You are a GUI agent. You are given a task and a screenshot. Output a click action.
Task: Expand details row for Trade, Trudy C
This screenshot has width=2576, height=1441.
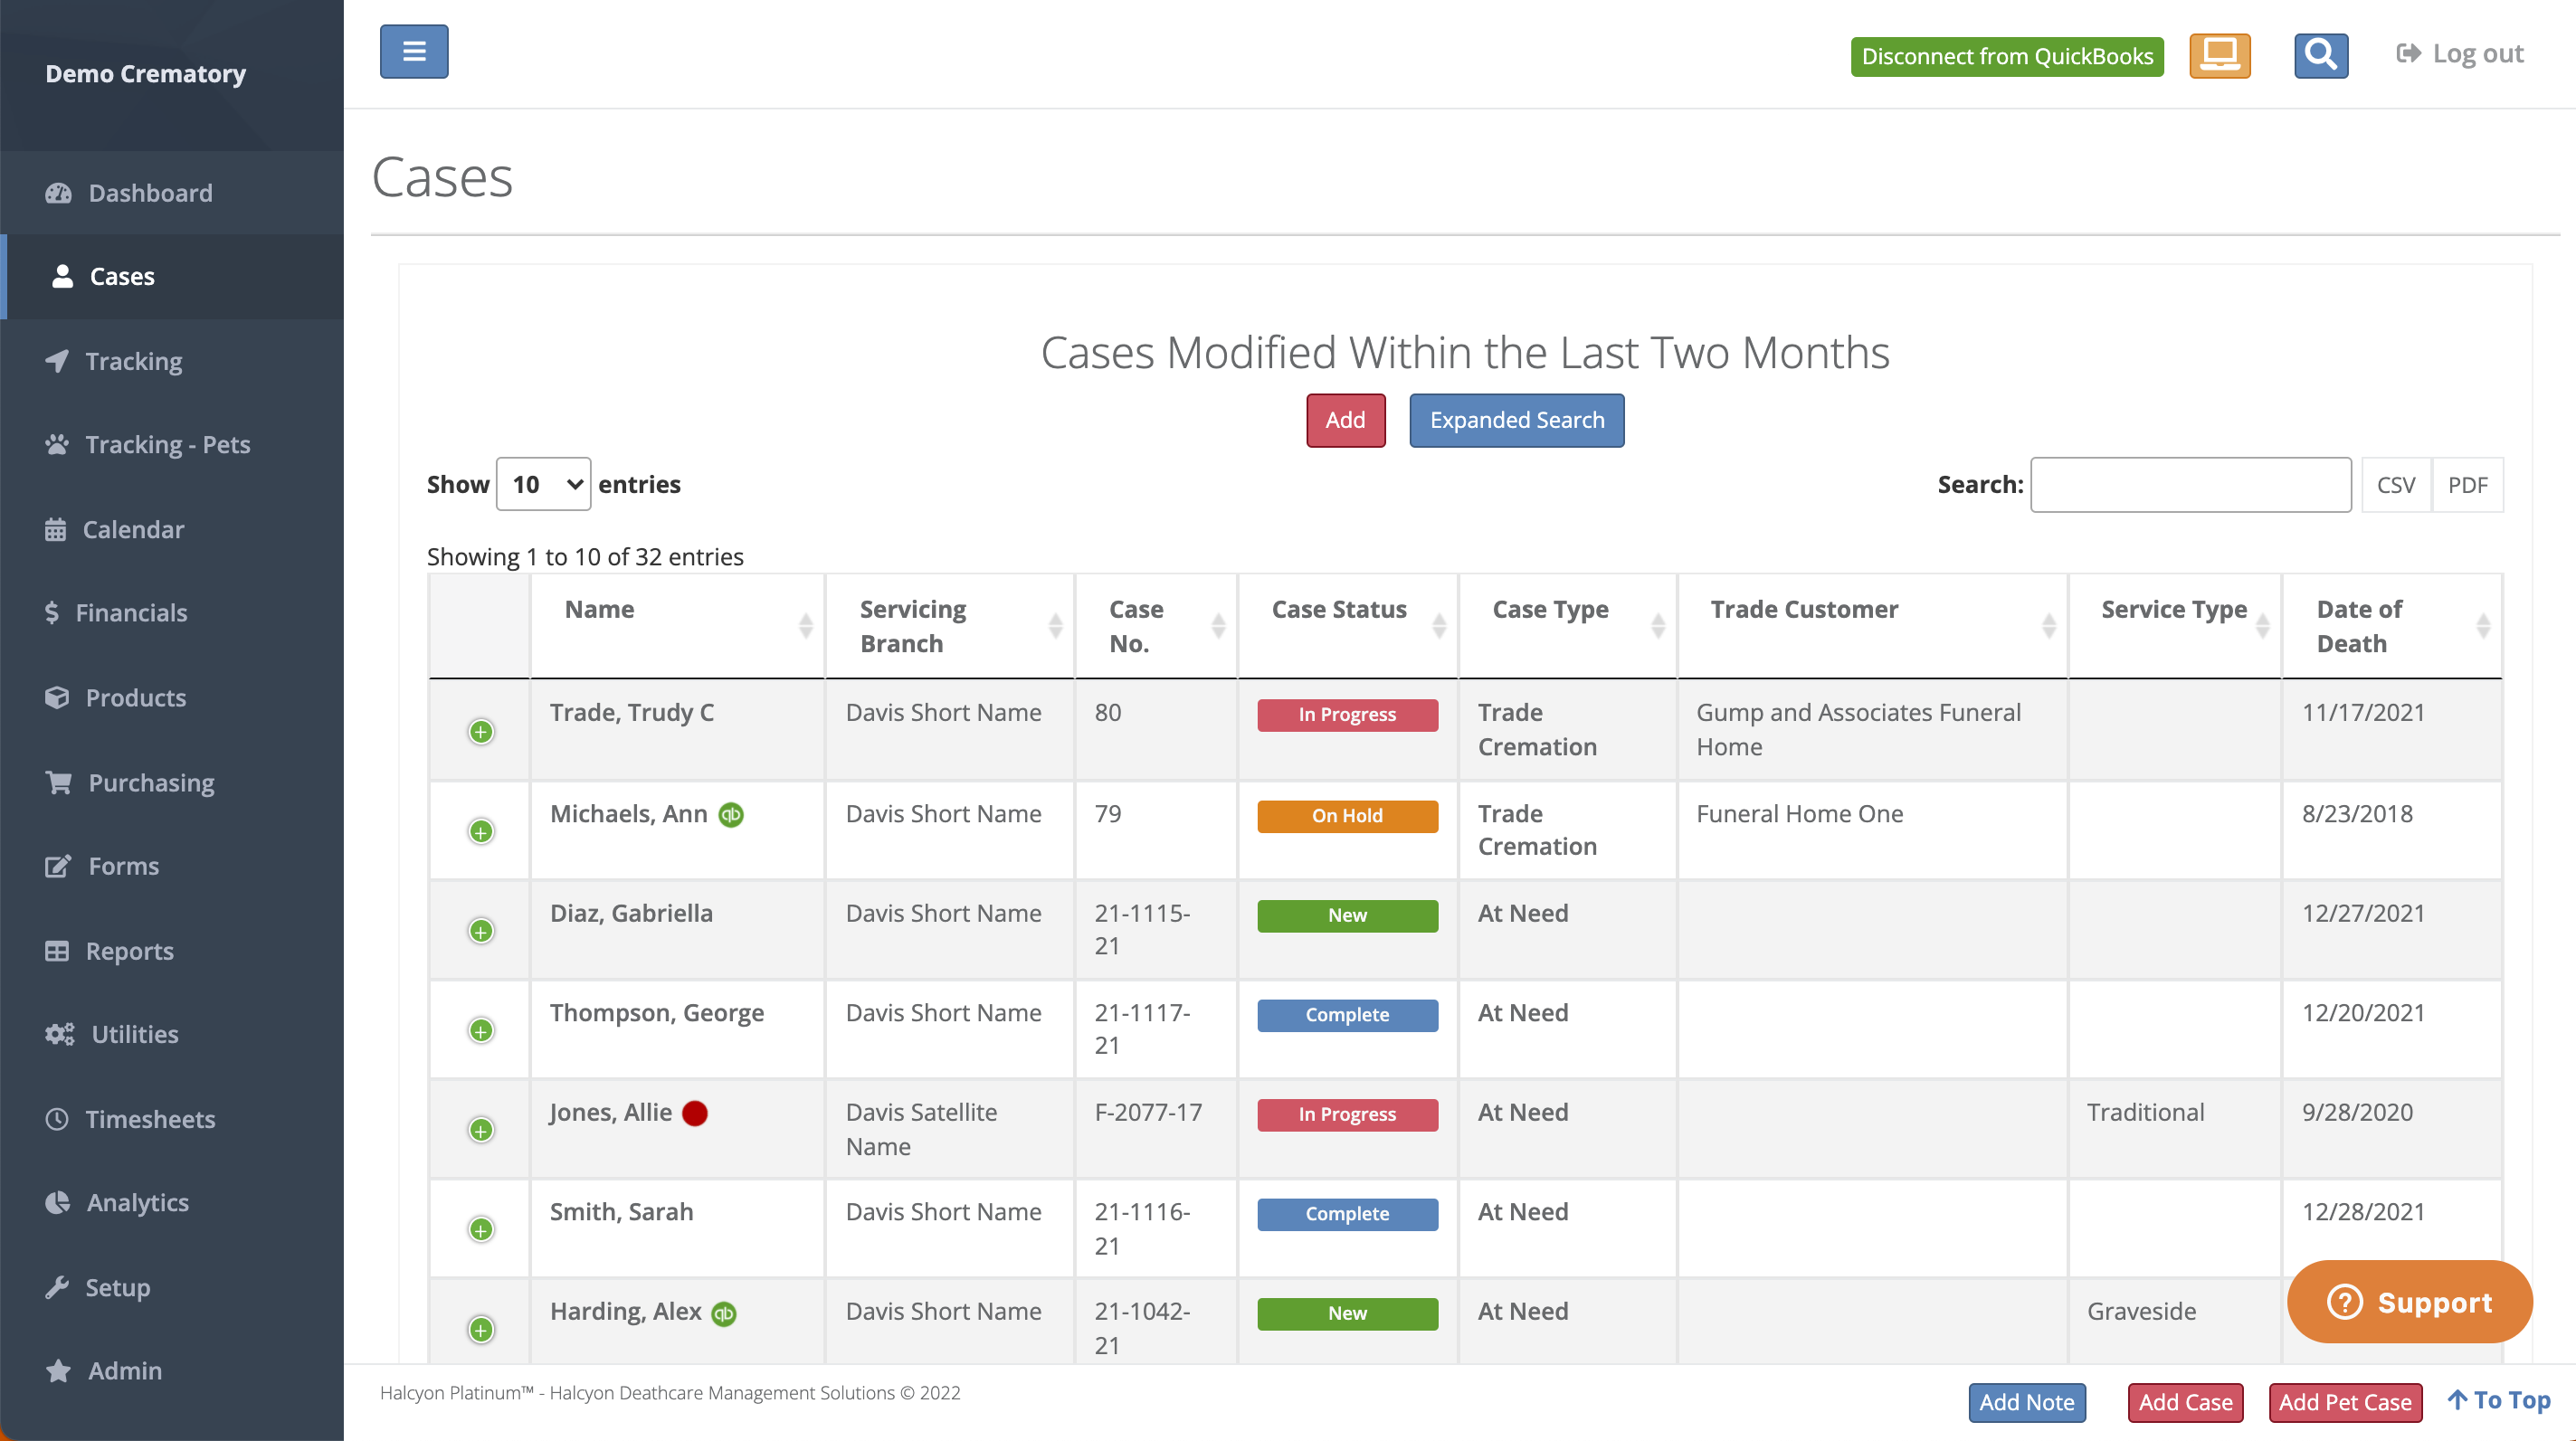click(x=481, y=731)
